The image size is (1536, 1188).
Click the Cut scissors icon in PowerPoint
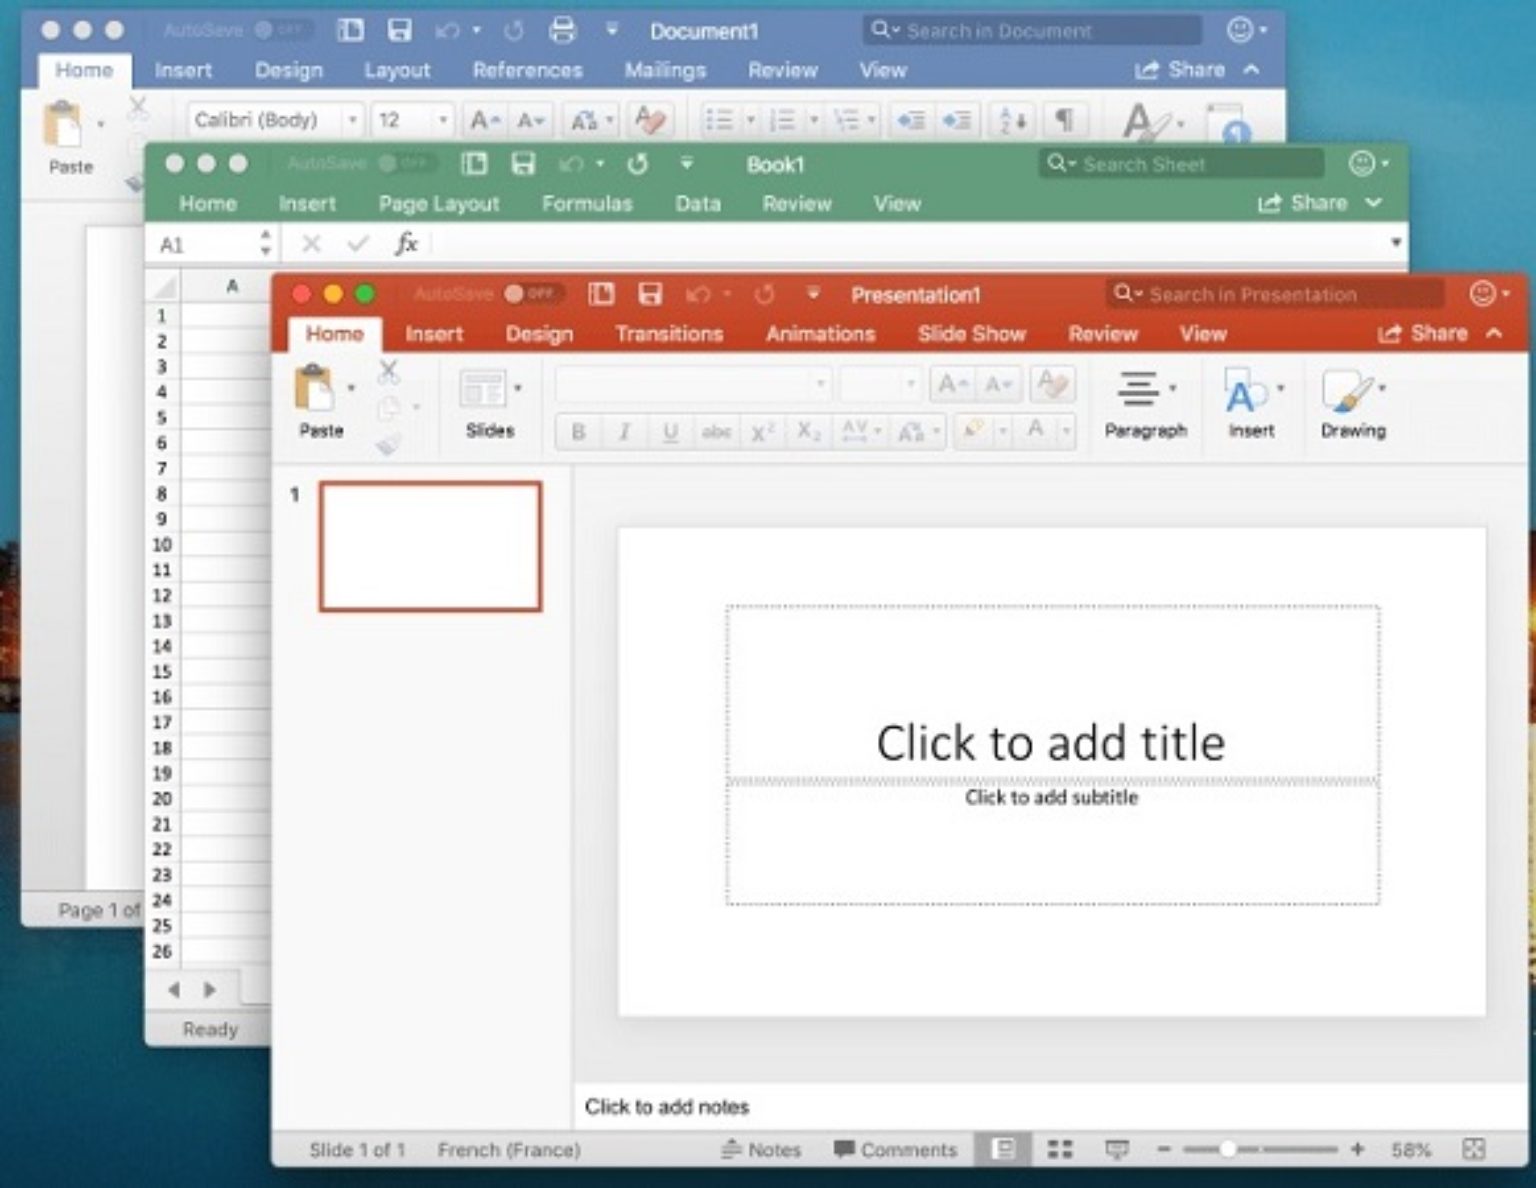tap(389, 373)
